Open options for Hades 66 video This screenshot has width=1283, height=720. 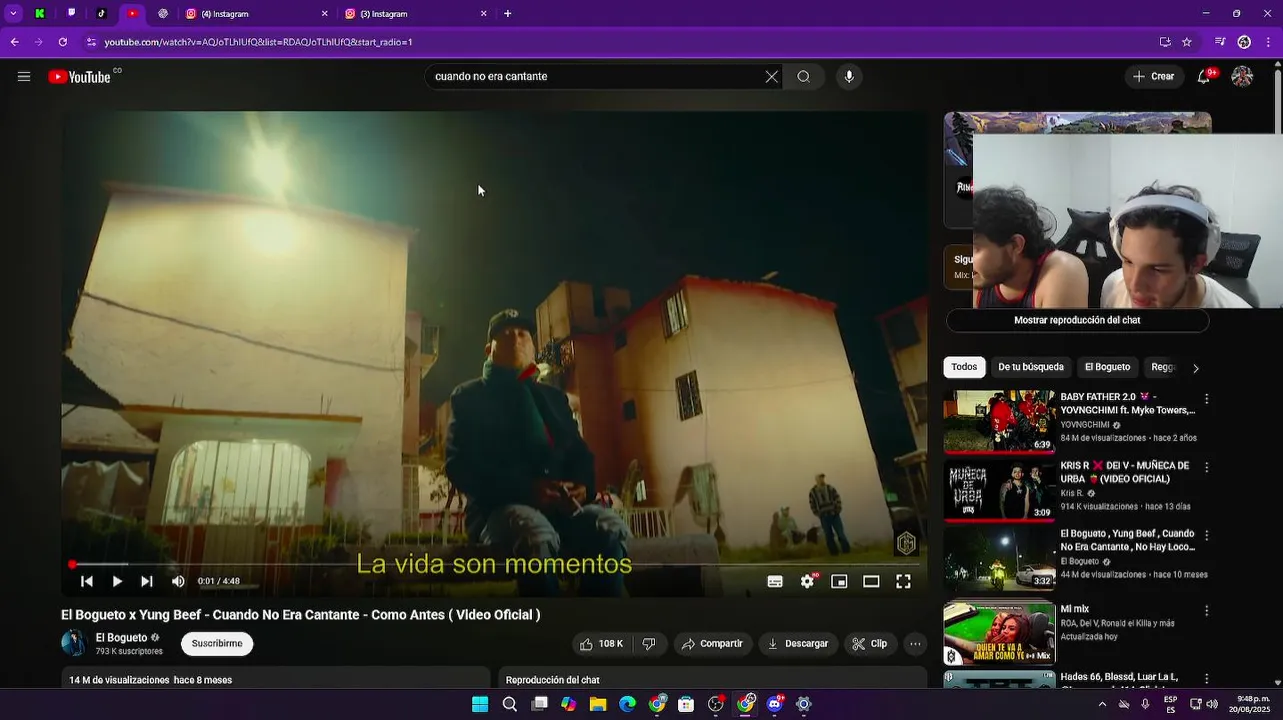(x=1206, y=678)
